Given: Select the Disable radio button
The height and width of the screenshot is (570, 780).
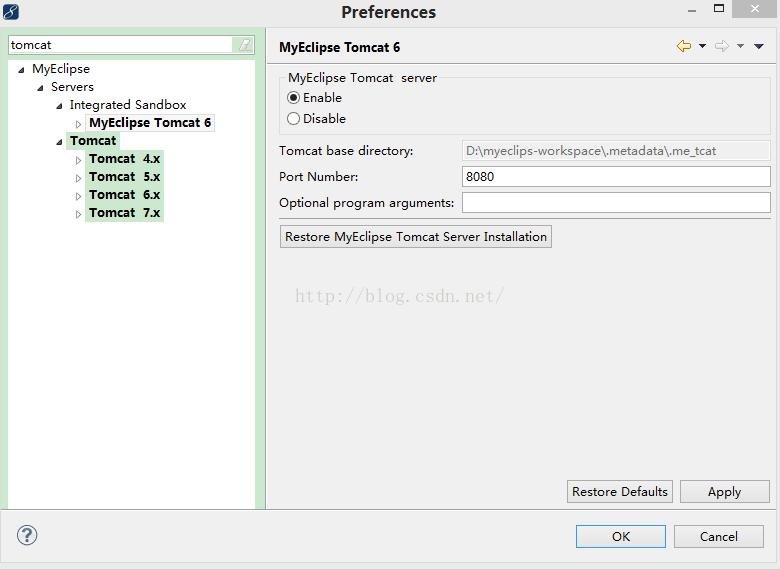Looking at the screenshot, I should (x=293, y=118).
